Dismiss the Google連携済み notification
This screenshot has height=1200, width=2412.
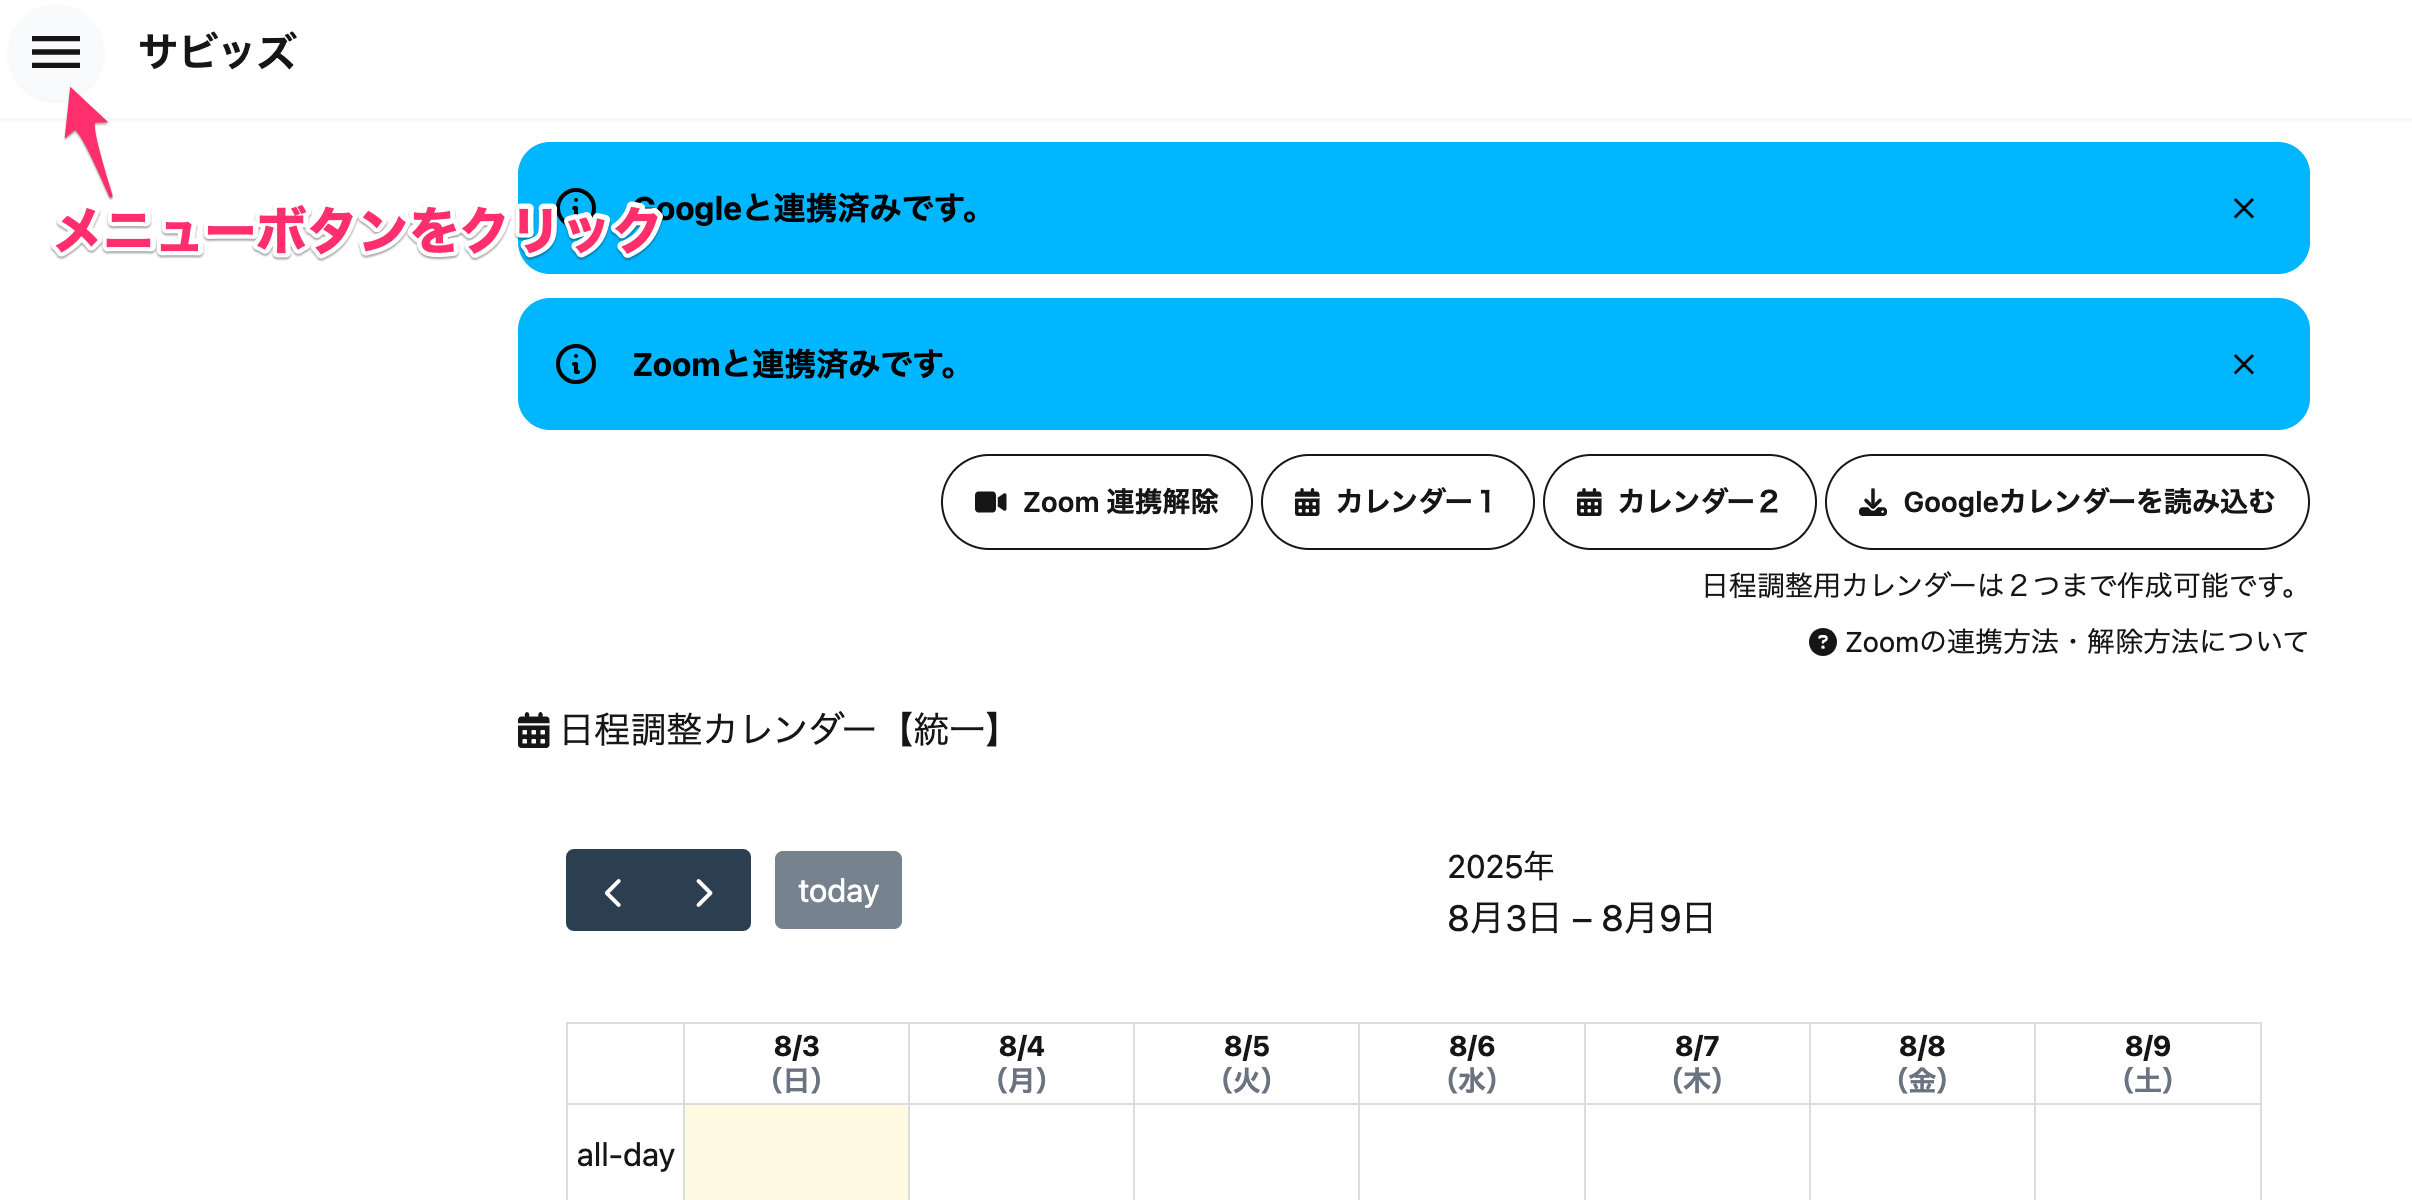[2243, 208]
